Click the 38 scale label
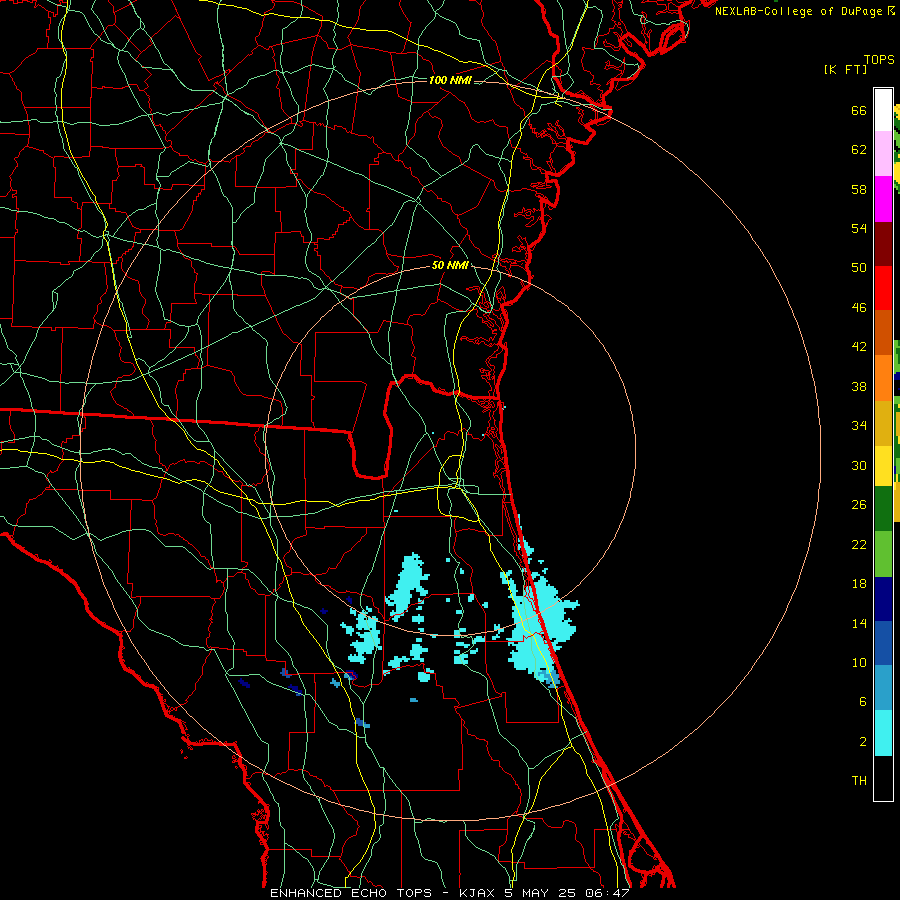The width and height of the screenshot is (900, 900). 859,386
